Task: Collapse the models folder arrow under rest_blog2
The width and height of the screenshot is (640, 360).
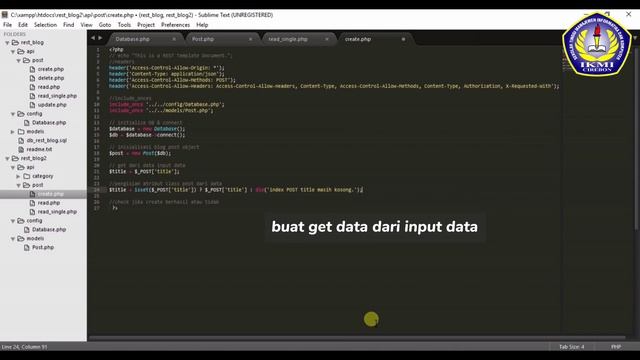Action: tap(13, 238)
